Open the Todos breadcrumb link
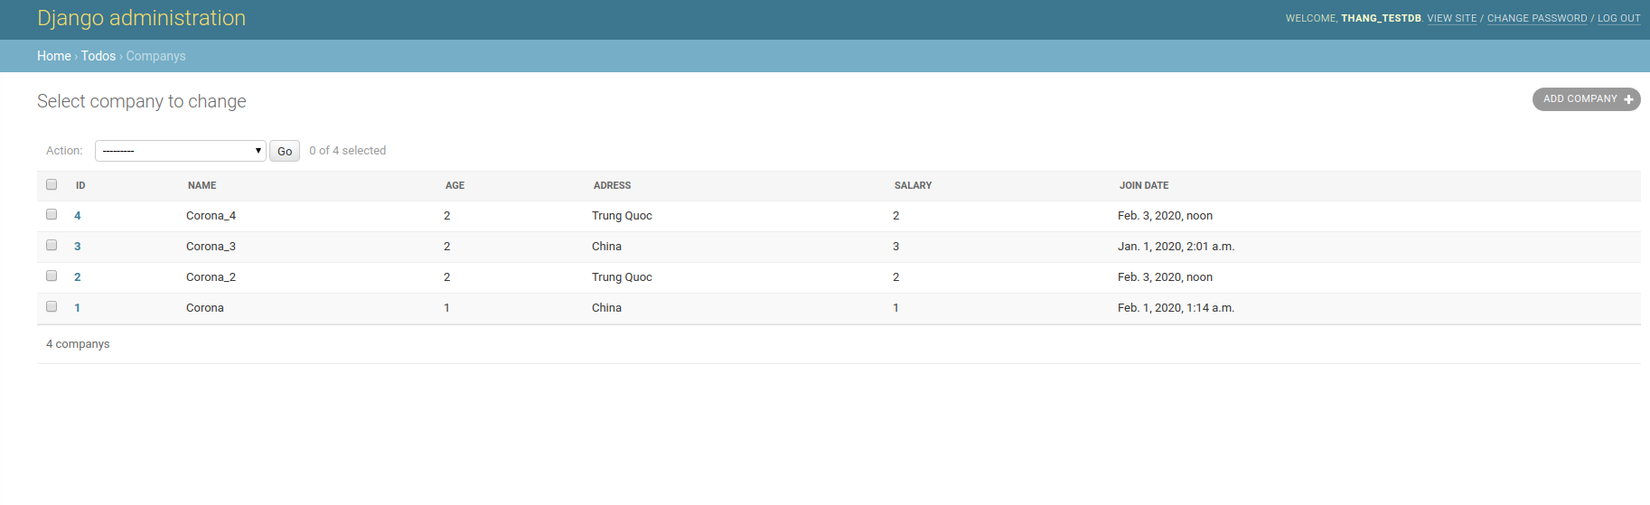The height and width of the screenshot is (505, 1650). (x=98, y=56)
